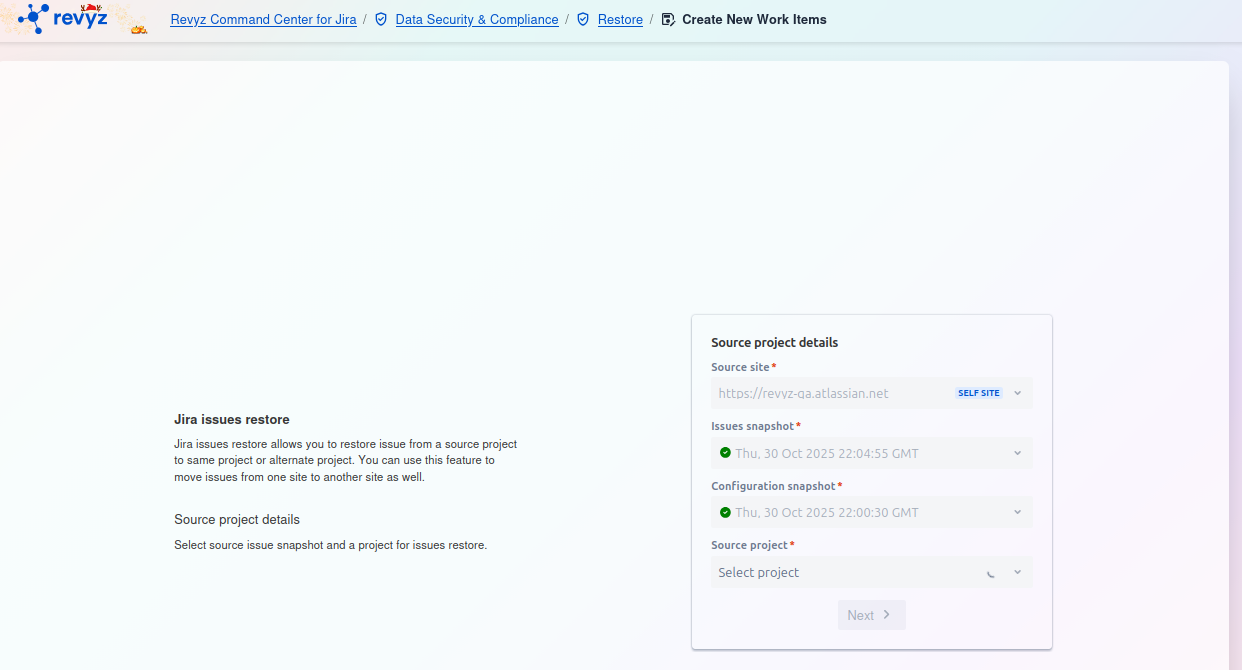The image size is (1242, 670).
Task: Click the pumpkin decoration beside the Revyz logo
Action: coord(139,28)
